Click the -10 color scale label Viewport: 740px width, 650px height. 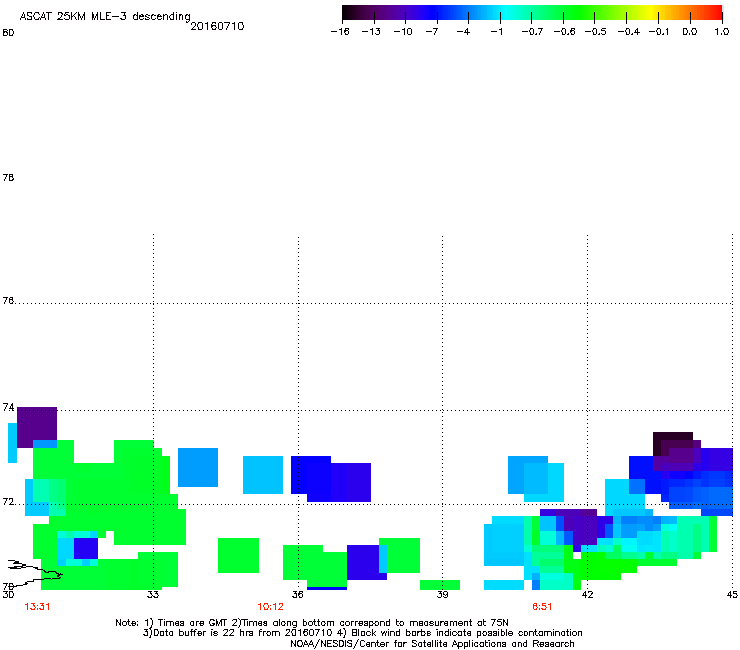tap(403, 32)
